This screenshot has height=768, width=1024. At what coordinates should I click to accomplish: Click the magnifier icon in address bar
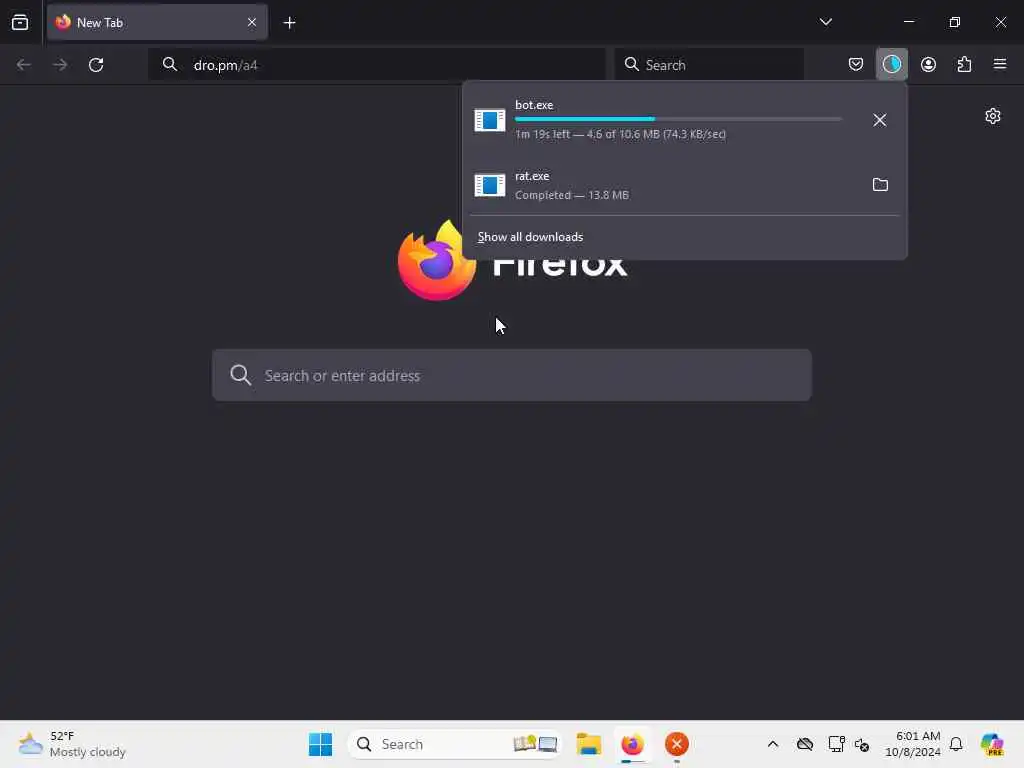coord(170,65)
